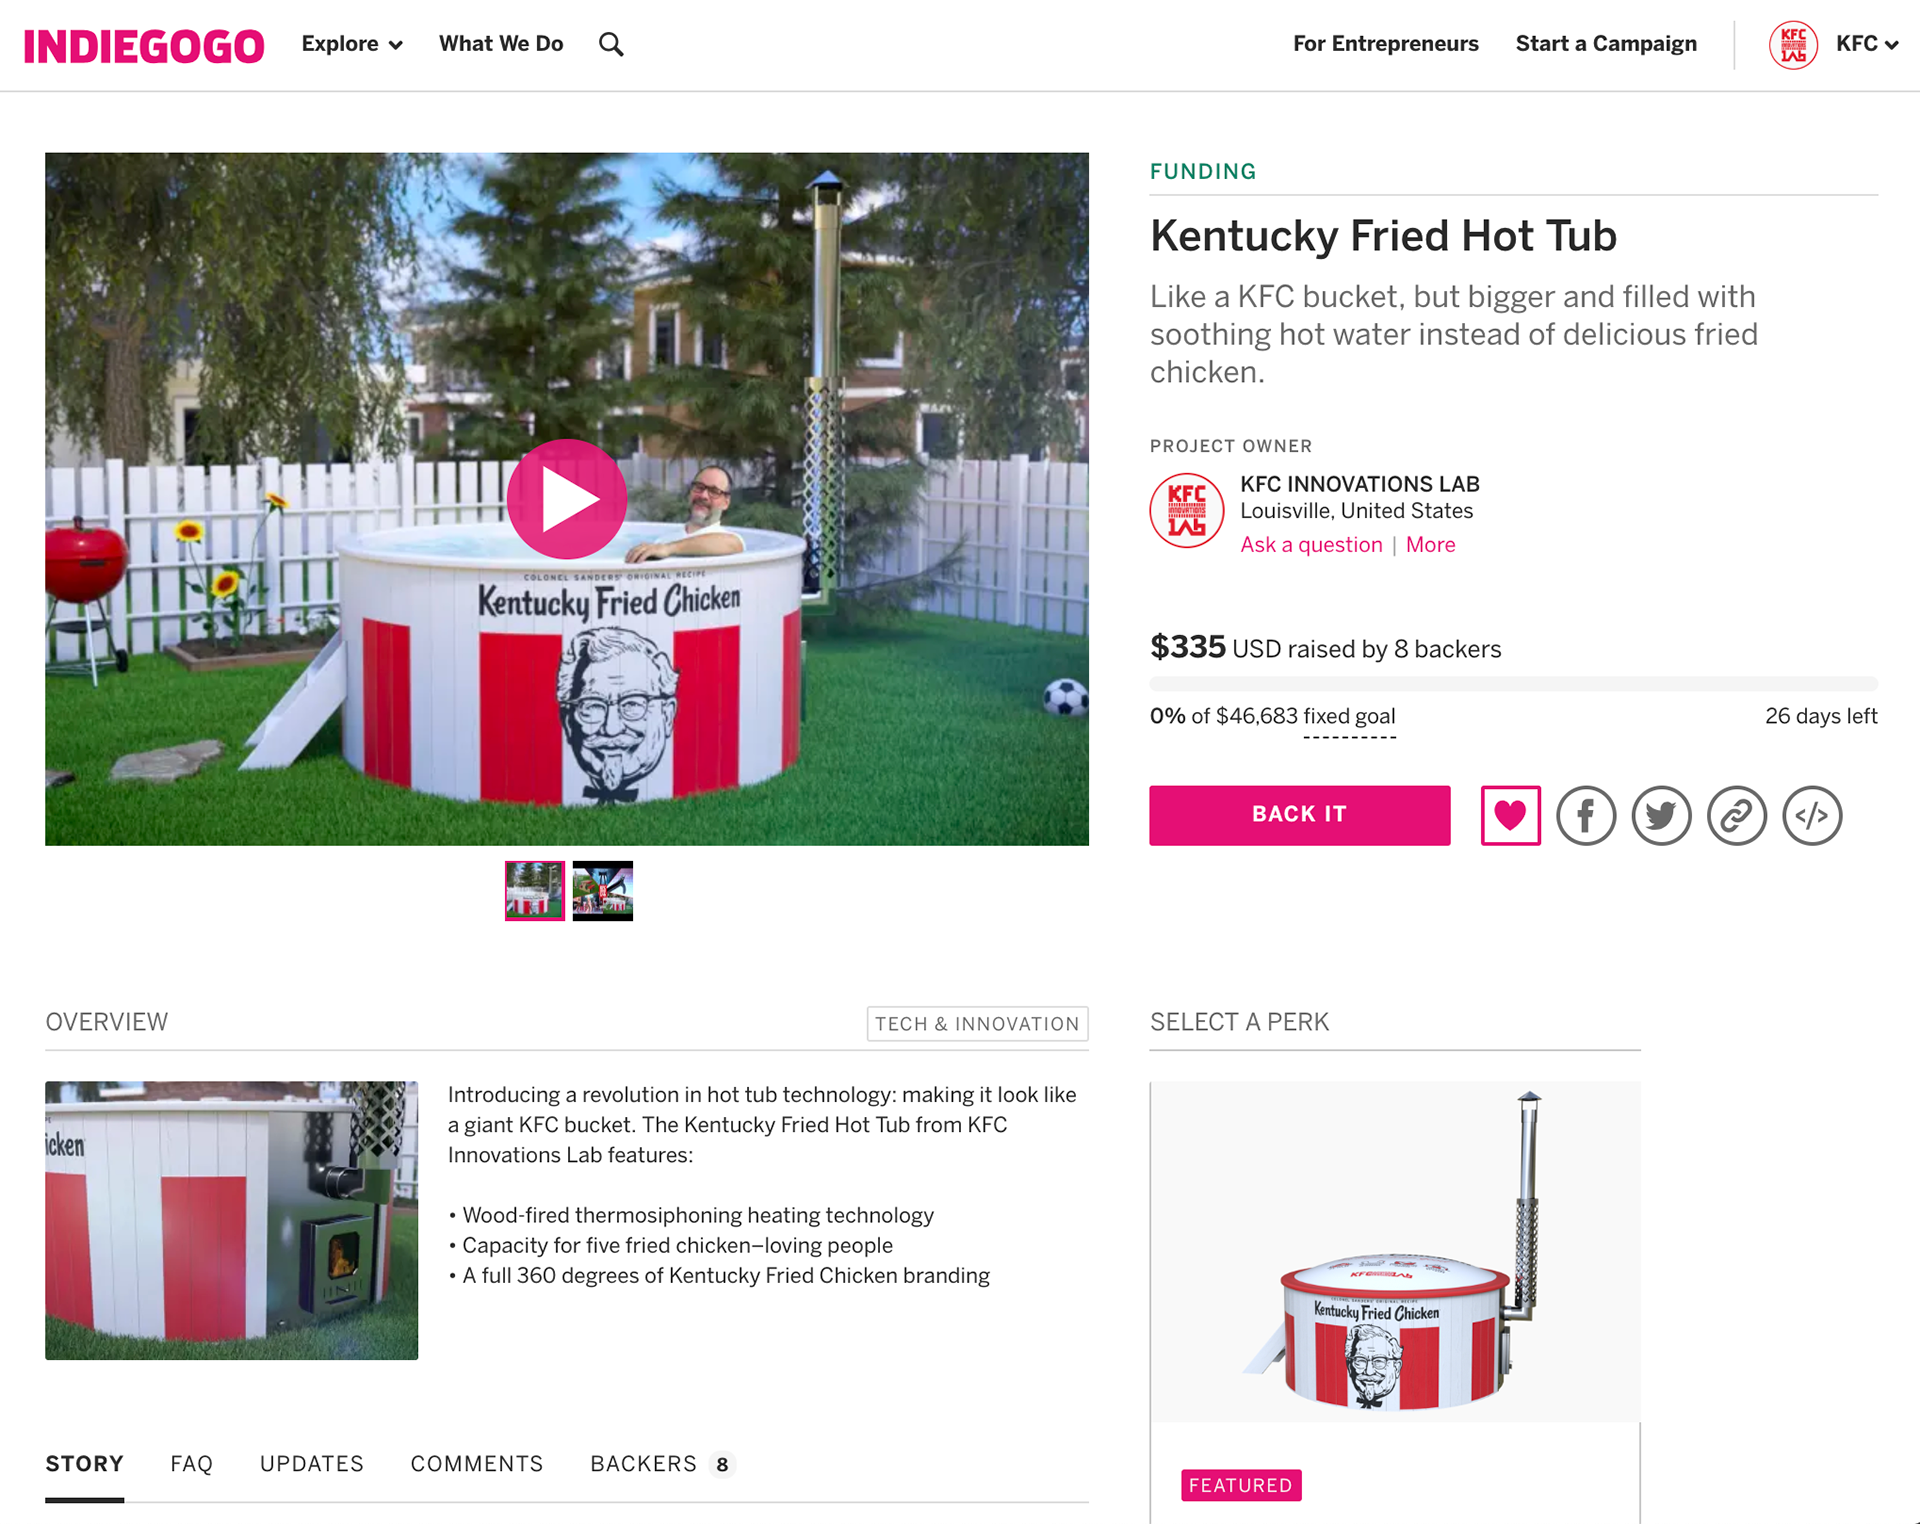Share campaign on Facebook
The width and height of the screenshot is (1920, 1524).
[1586, 815]
